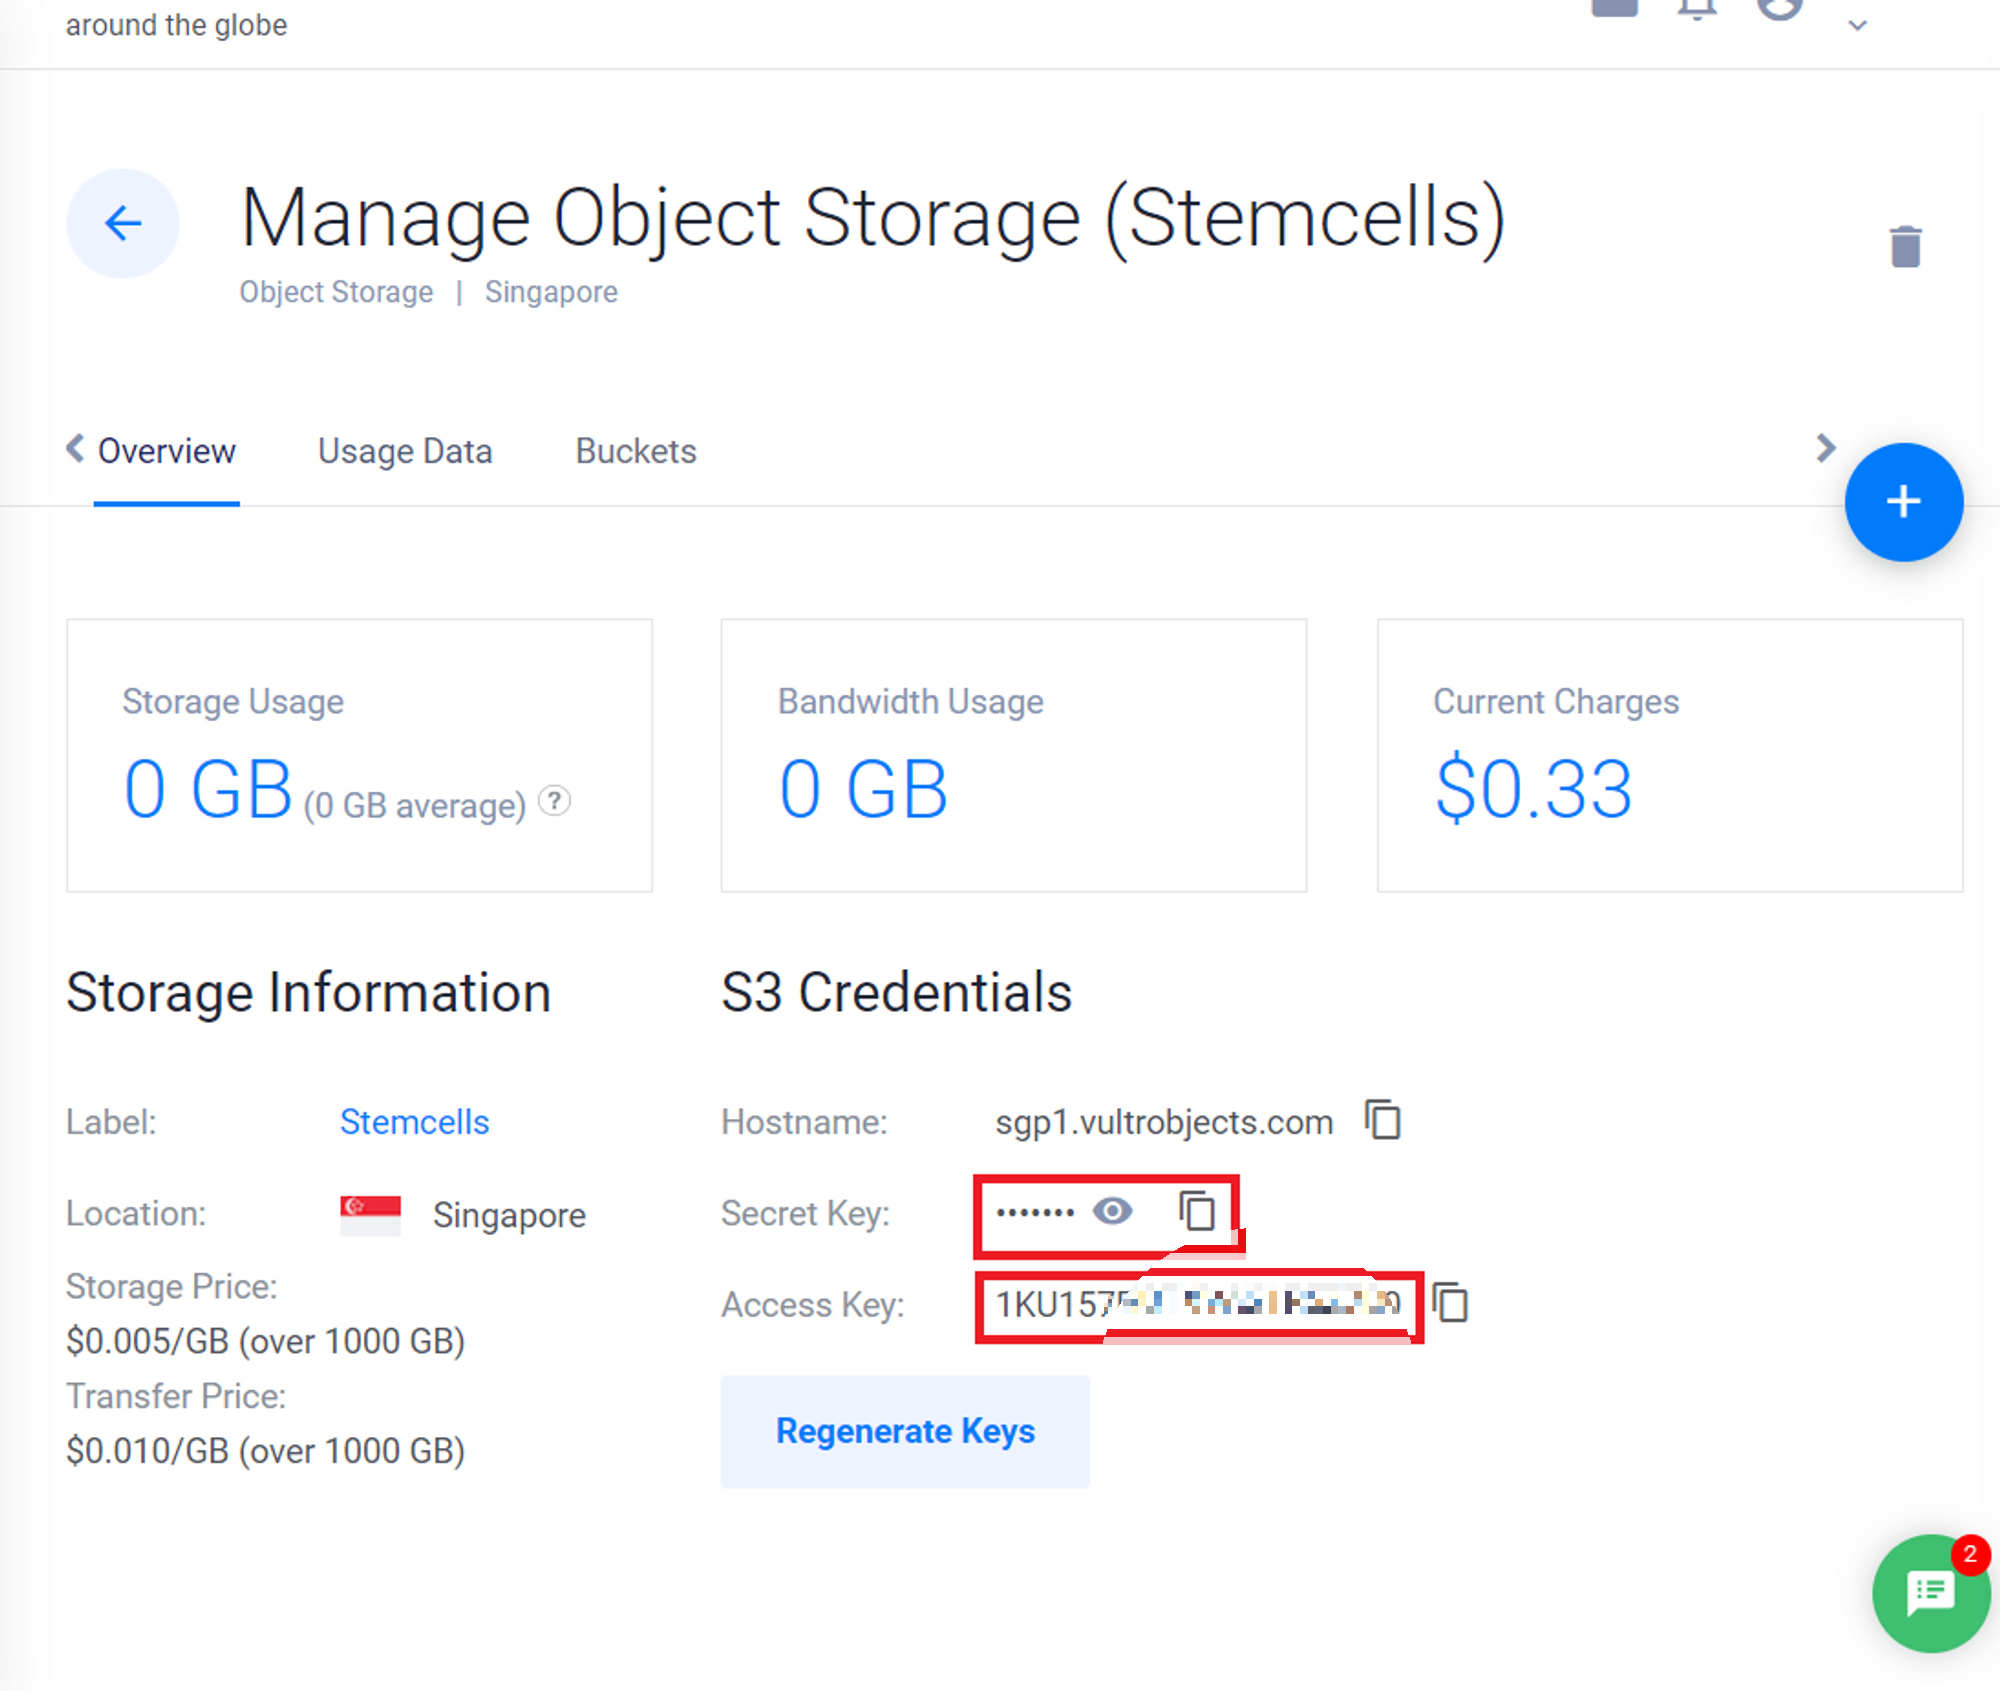Reveal the Secret Key with eye icon
Image resolution: width=2000 pixels, height=1691 pixels.
[x=1112, y=1212]
